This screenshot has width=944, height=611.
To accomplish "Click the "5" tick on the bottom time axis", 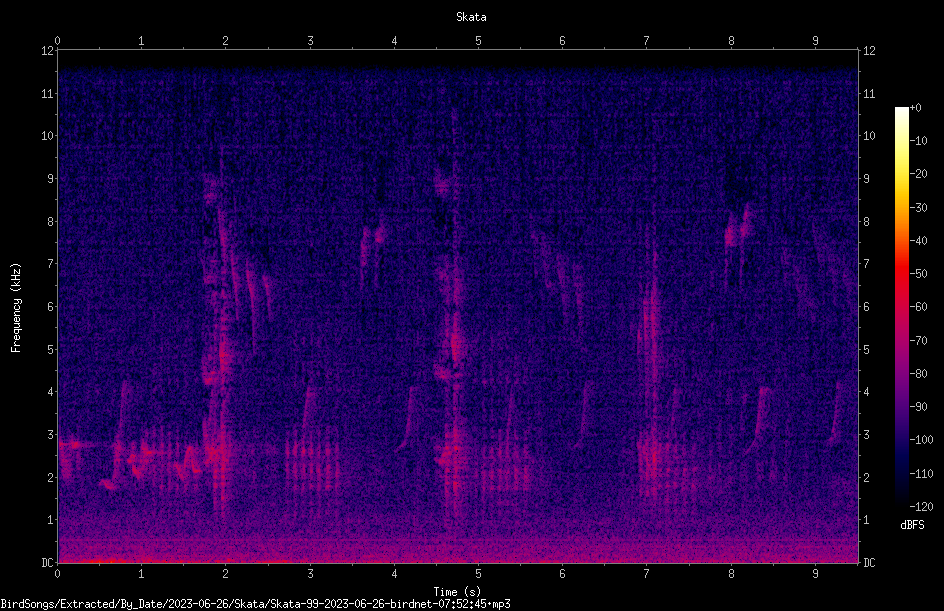I will click(x=479, y=574).
